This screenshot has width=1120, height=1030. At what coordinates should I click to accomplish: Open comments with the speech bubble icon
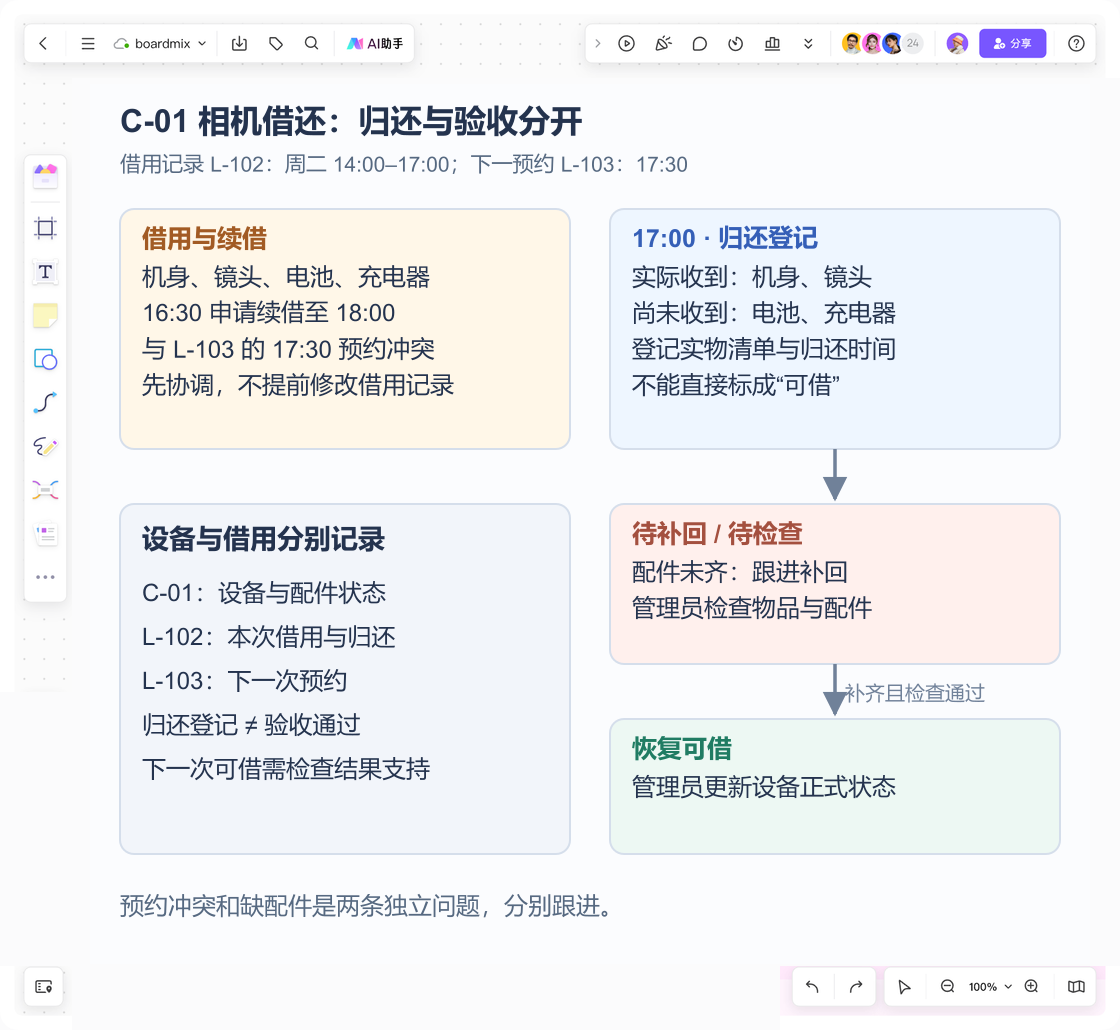click(700, 44)
